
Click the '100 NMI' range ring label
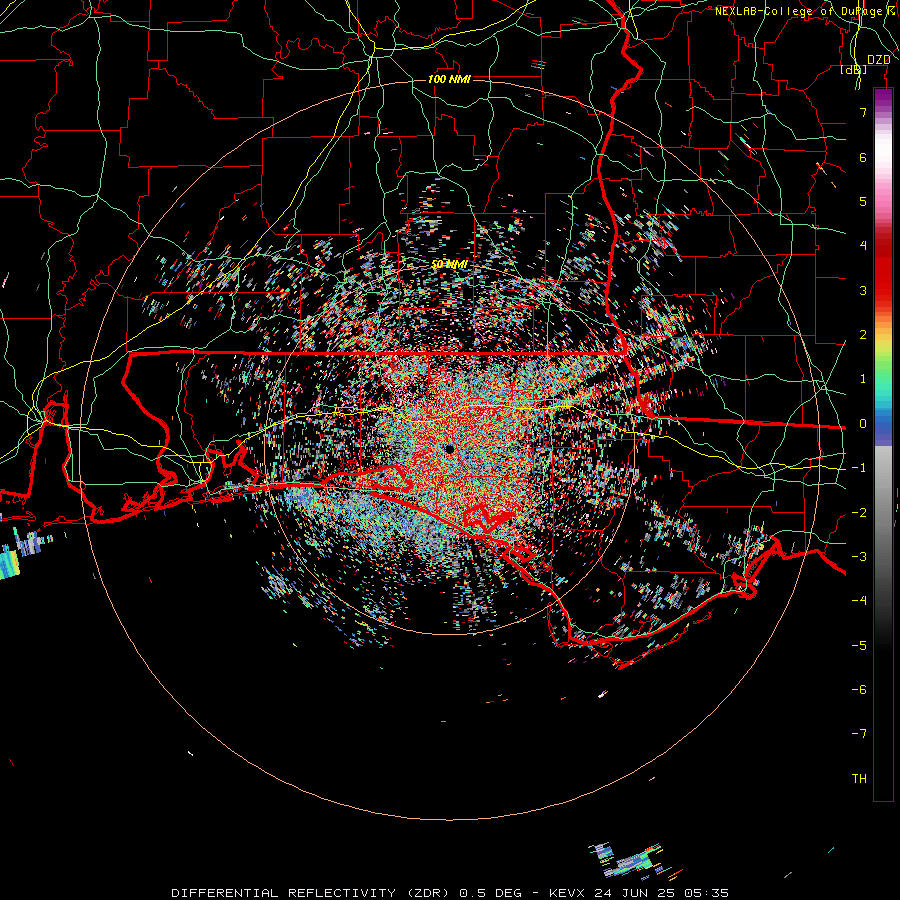(449, 79)
